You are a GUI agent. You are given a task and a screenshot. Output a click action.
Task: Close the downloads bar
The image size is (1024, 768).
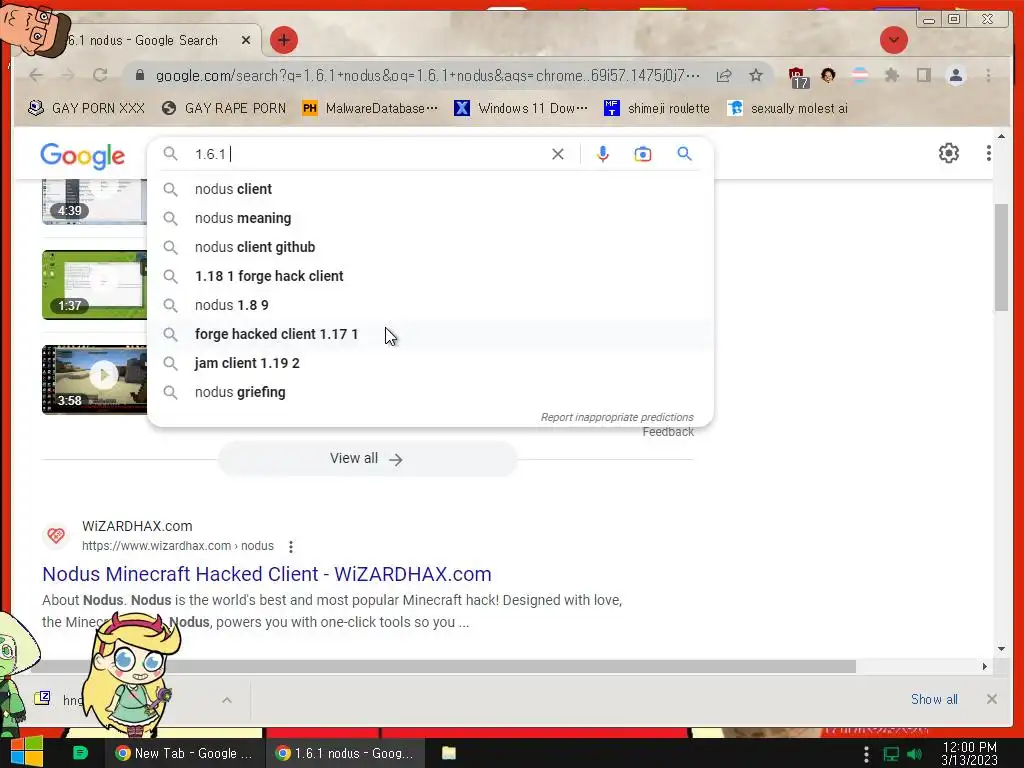(x=991, y=699)
